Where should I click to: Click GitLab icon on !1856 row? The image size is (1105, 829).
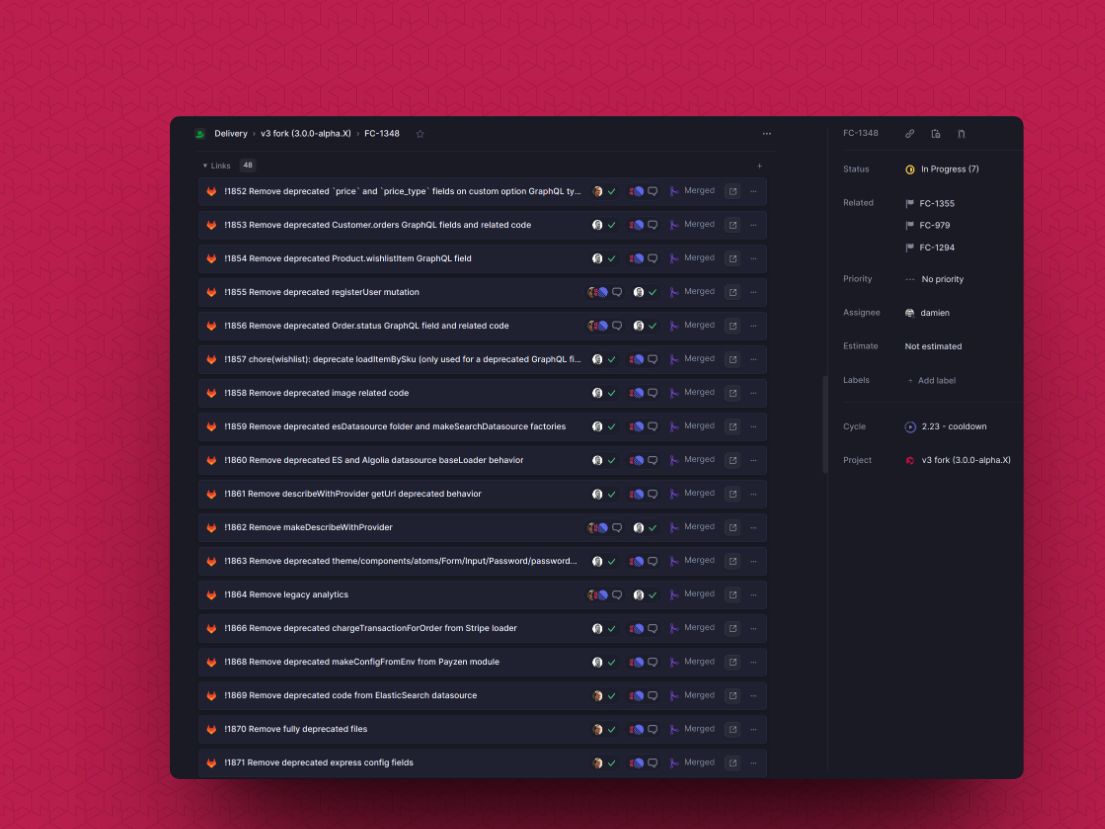[211, 326]
